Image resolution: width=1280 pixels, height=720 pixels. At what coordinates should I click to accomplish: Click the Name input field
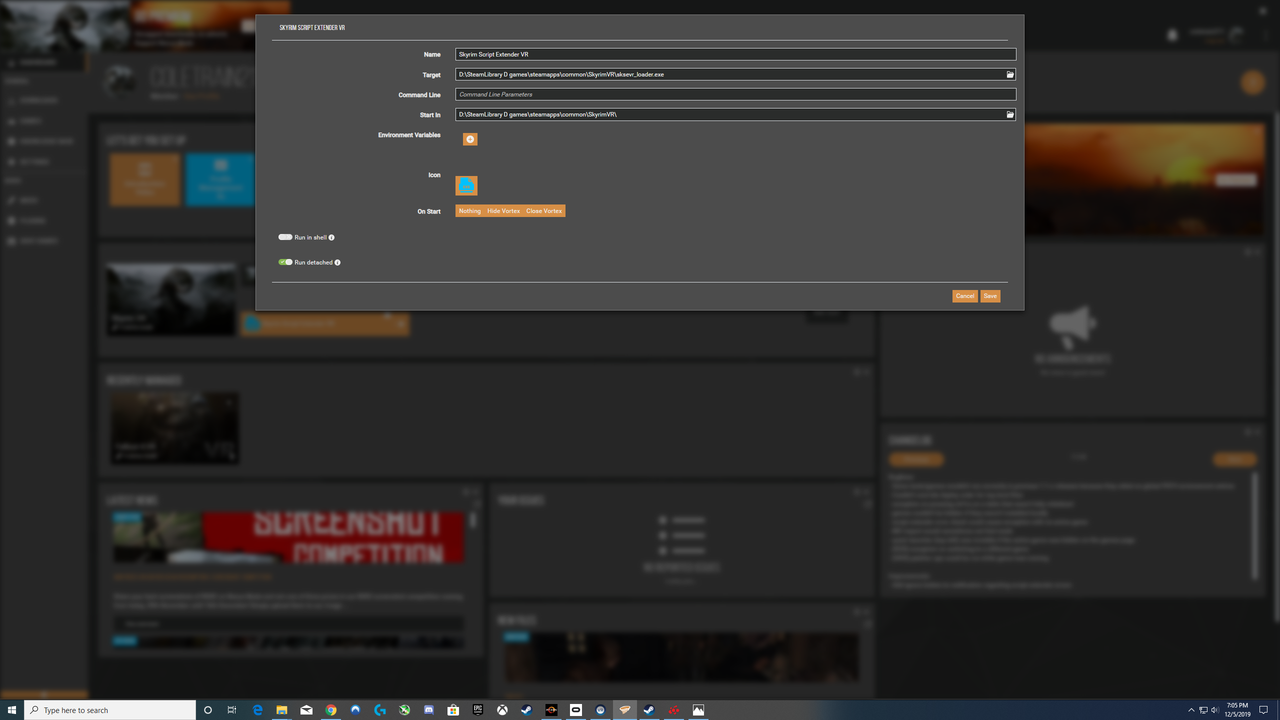click(735, 54)
